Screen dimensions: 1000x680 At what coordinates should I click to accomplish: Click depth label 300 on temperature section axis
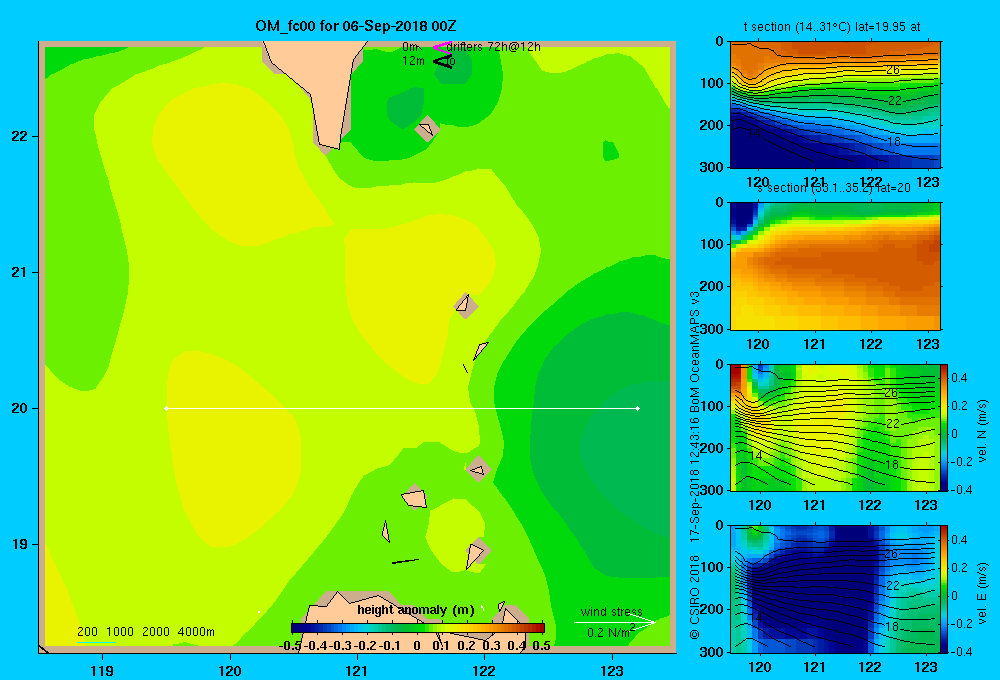pyautogui.click(x=711, y=167)
